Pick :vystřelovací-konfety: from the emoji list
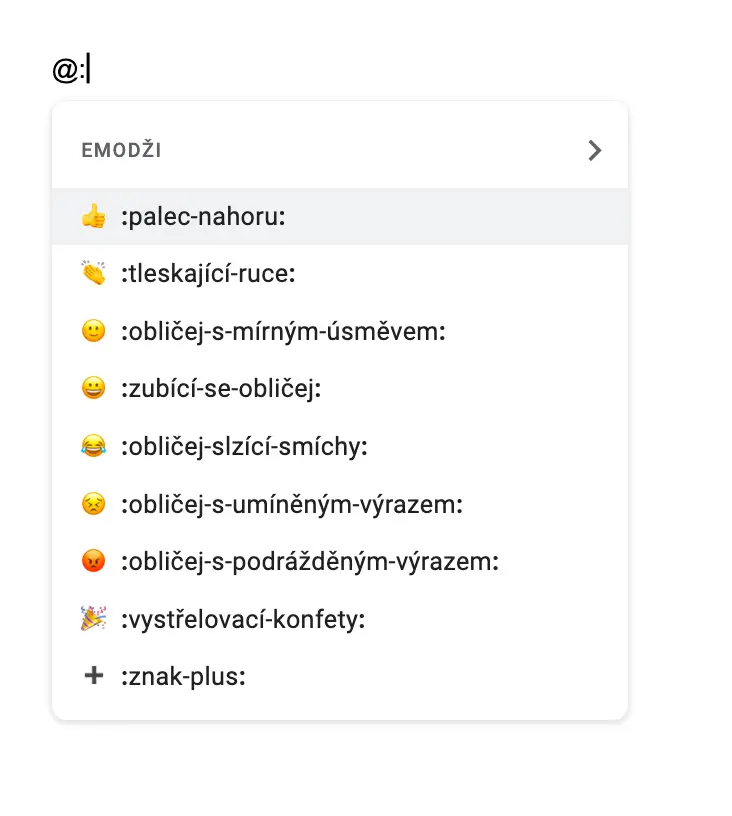Screen dimensions: 732x816 click(x=242, y=620)
